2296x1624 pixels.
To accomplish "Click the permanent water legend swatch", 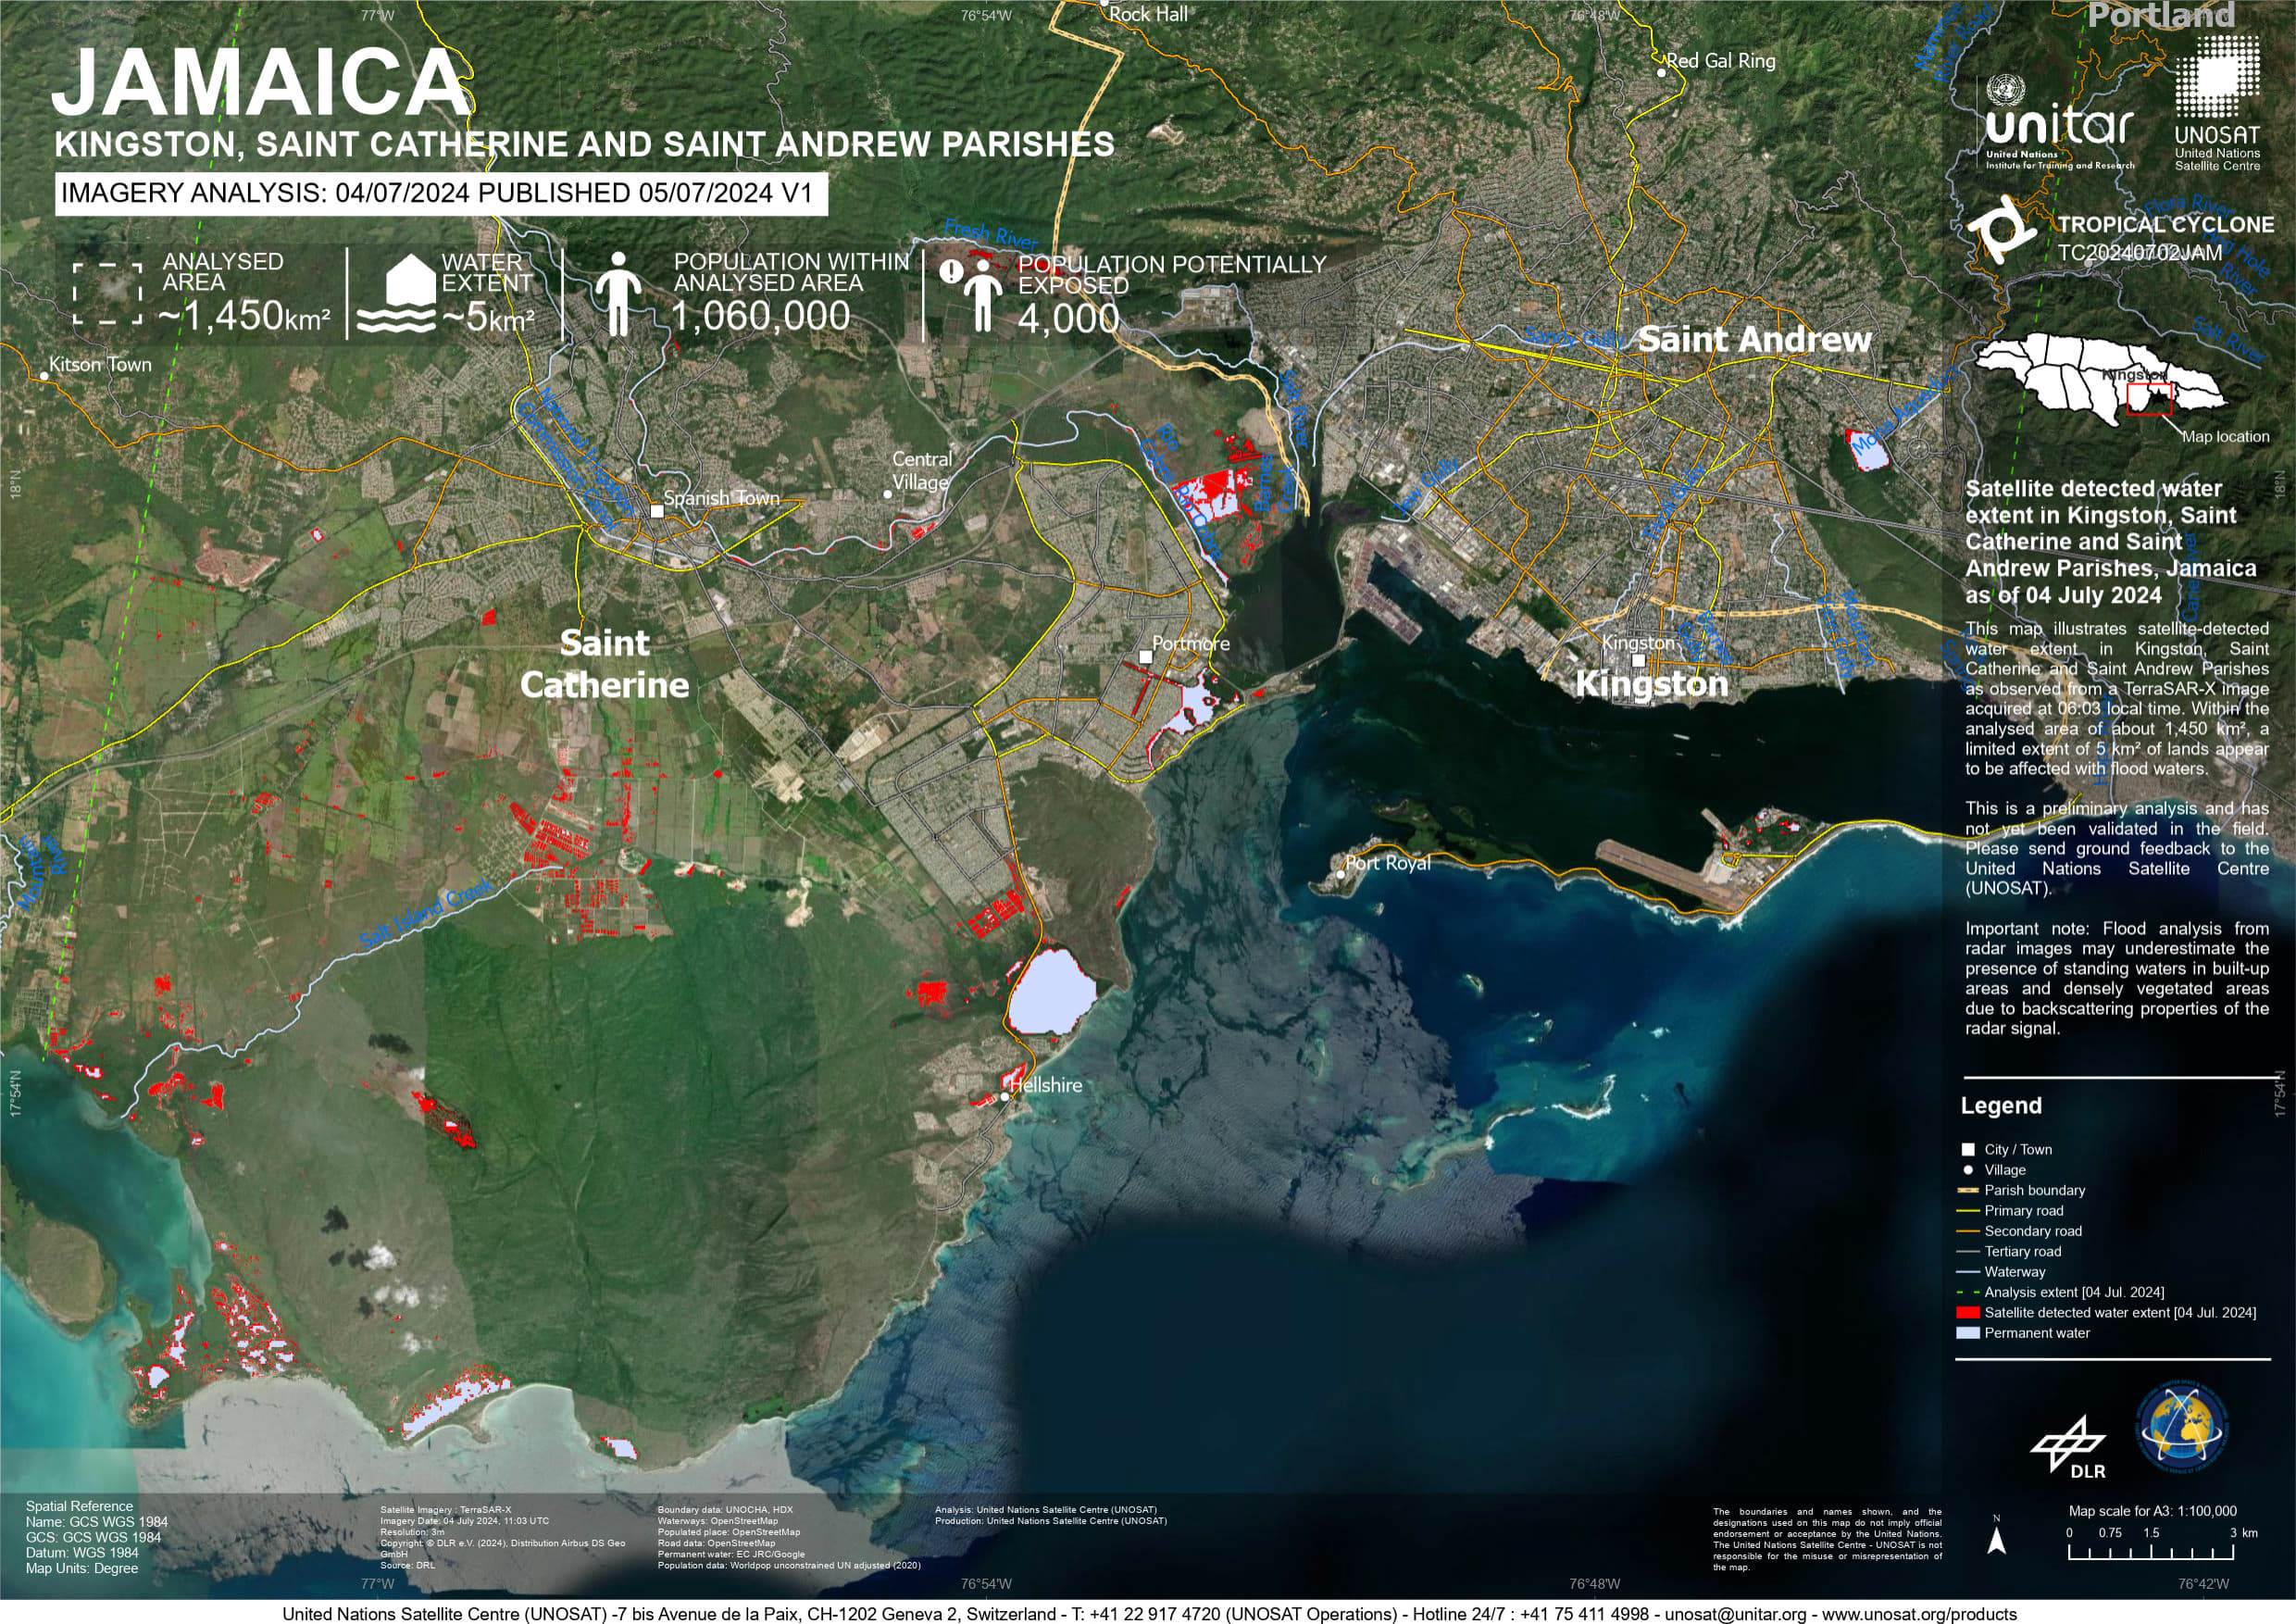I will 1967,1333.
